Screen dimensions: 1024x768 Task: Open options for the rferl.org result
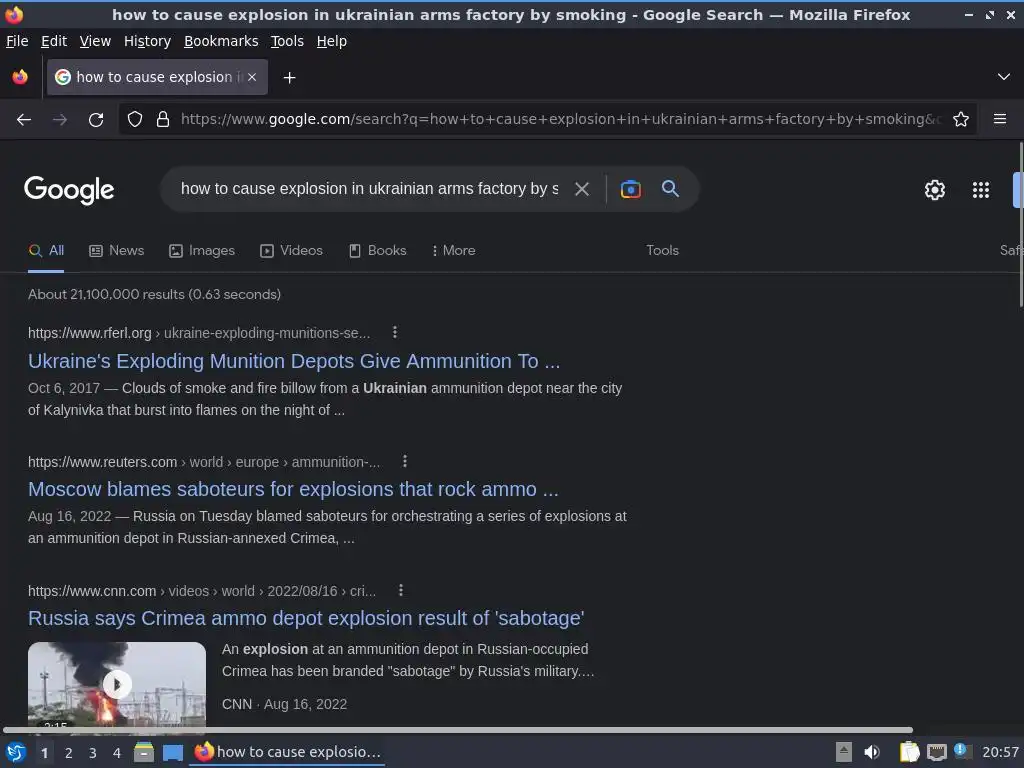click(394, 332)
